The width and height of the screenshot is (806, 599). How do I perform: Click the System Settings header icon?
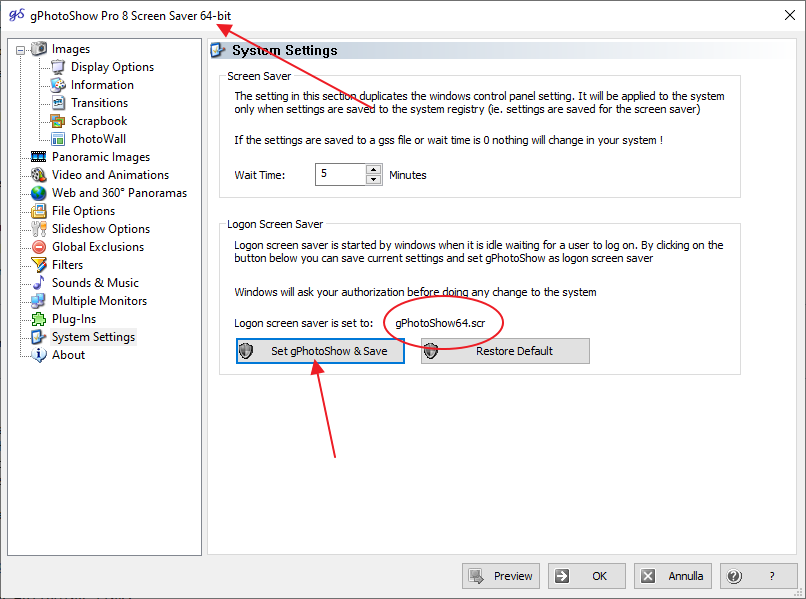click(218, 50)
